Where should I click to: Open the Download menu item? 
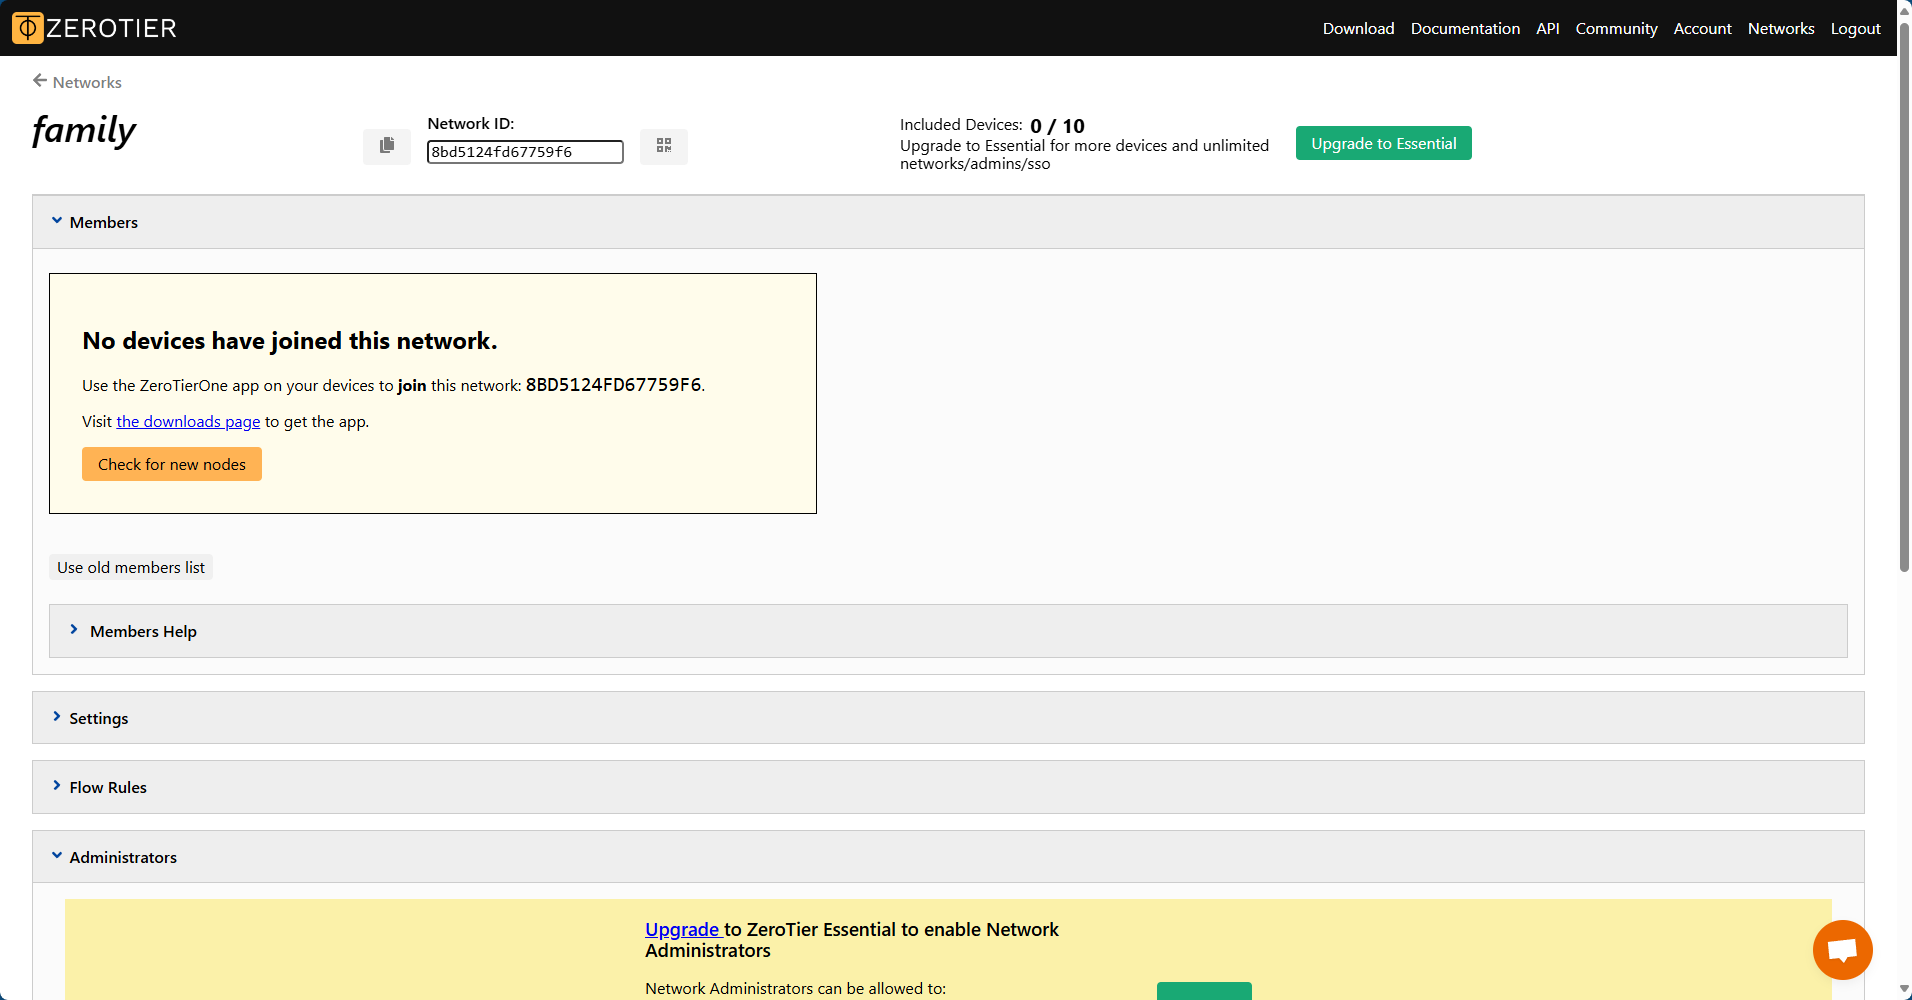pyautogui.click(x=1358, y=28)
